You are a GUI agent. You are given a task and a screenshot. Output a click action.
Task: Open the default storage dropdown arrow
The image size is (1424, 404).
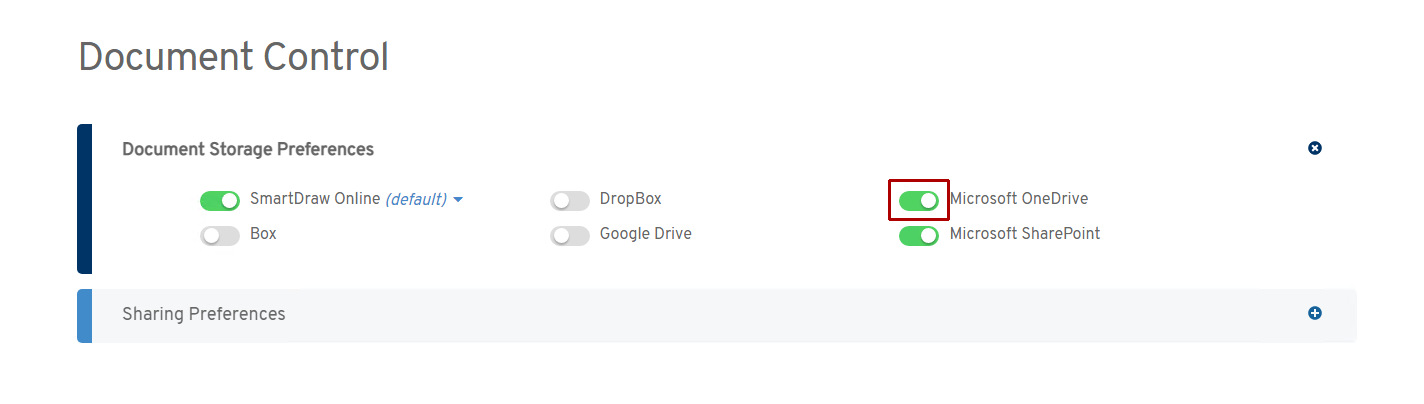[458, 200]
